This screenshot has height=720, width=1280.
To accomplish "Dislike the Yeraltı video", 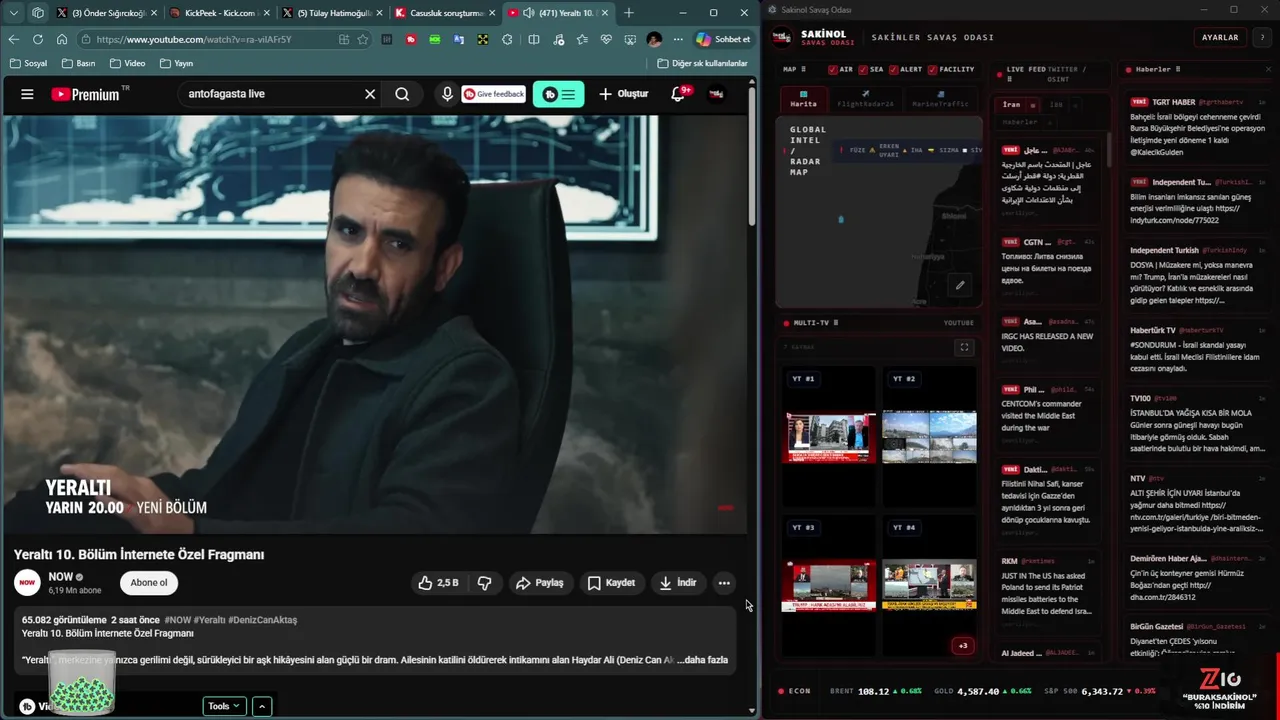I will [484, 583].
